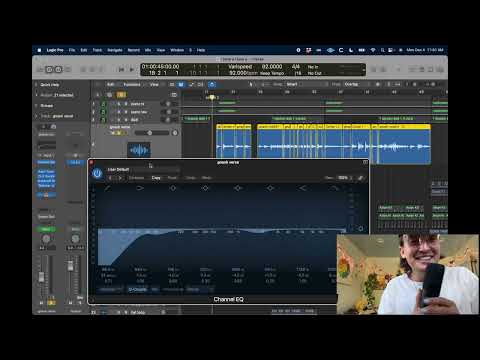Open the Navigate menu
Screen dimensions: 480x360
pyautogui.click(x=115, y=50)
